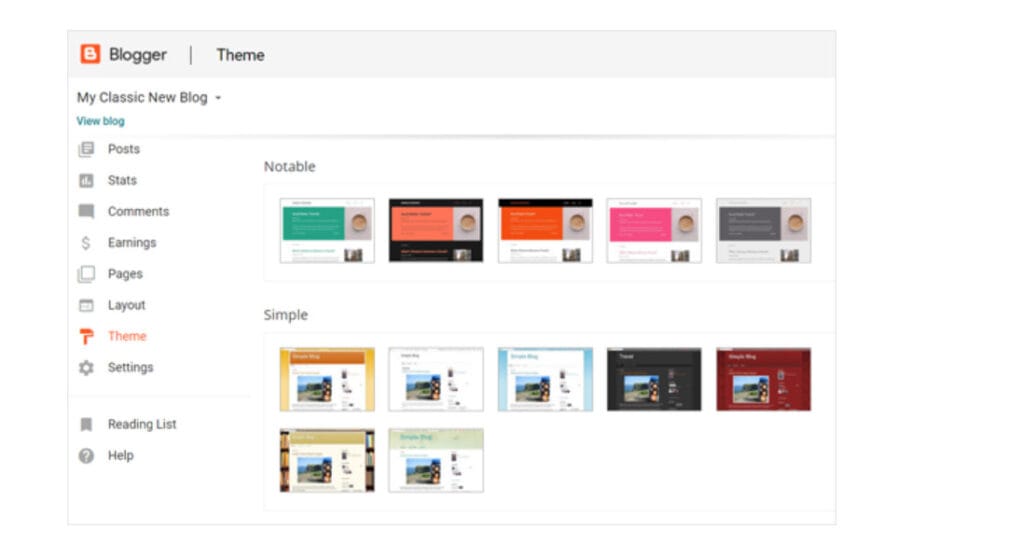The height and width of the screenshot is (559, 1024).
Task: Click the Pages icon in sidebar
Action: coord(86,274)
